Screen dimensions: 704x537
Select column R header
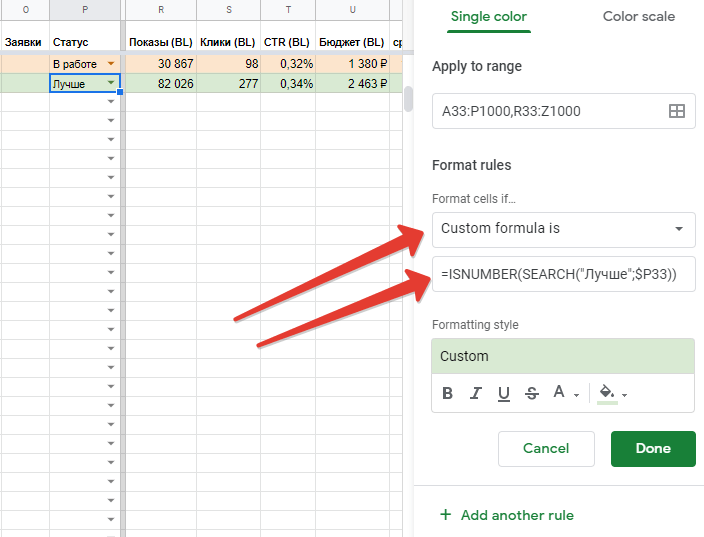[x=161, y=10]
